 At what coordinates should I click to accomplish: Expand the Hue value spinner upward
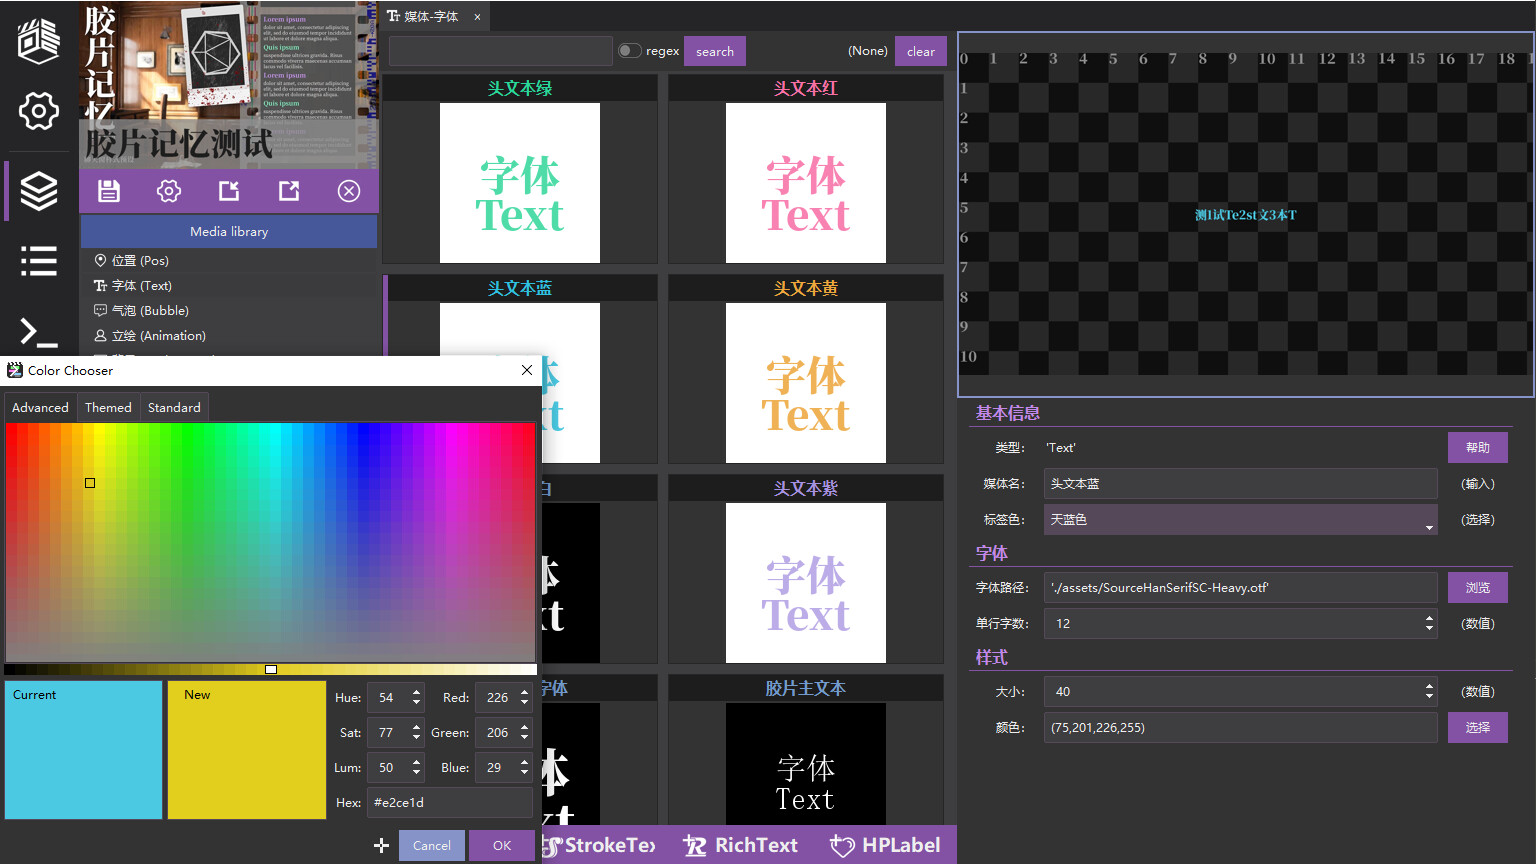[416, 692]
